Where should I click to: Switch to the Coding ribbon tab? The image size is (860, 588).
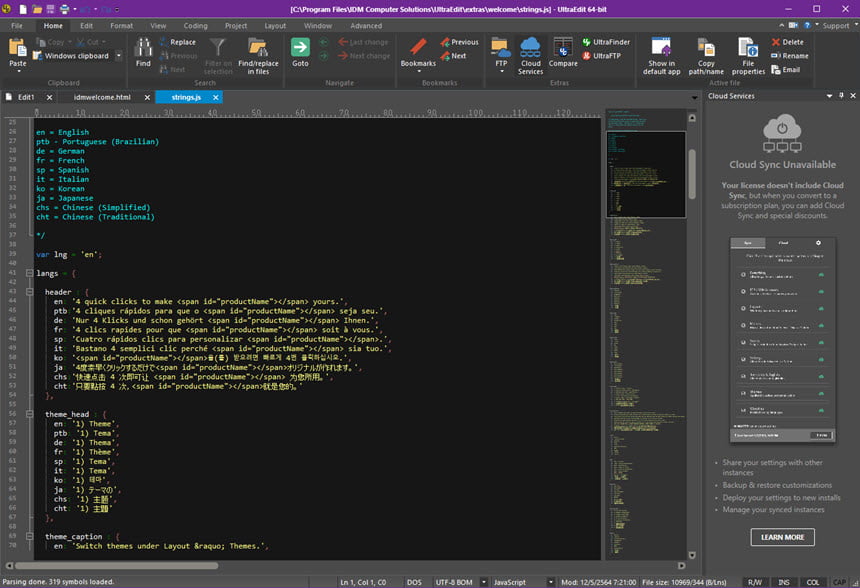(195, 26)
